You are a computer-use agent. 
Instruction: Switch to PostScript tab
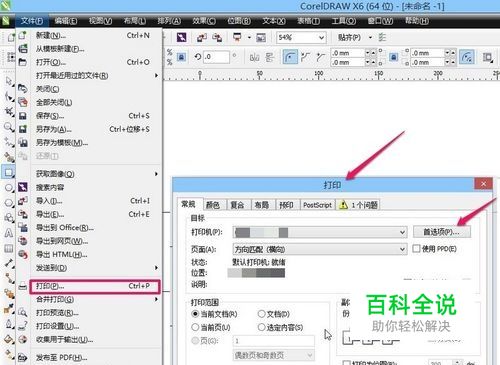pyautogui.click(x=317, y=205)
